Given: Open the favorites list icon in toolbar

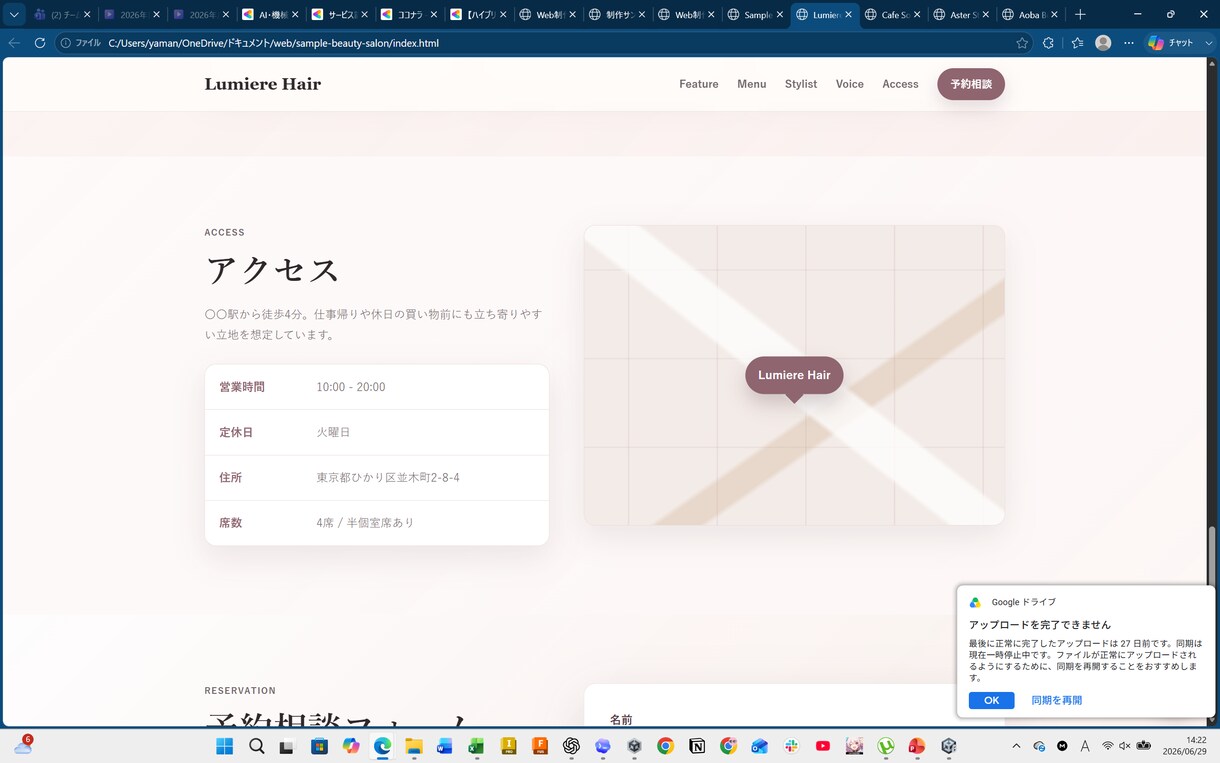Looking at the screenshot, I should [1077, 43].
